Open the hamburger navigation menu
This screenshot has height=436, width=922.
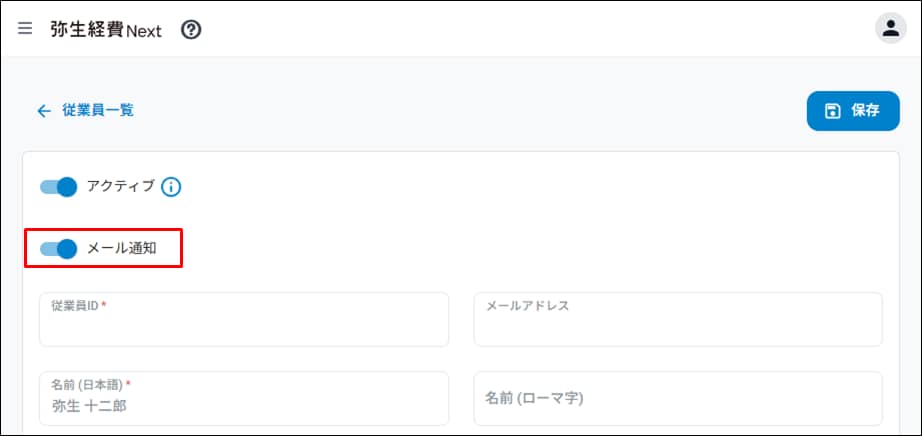[x=25, y=29]
